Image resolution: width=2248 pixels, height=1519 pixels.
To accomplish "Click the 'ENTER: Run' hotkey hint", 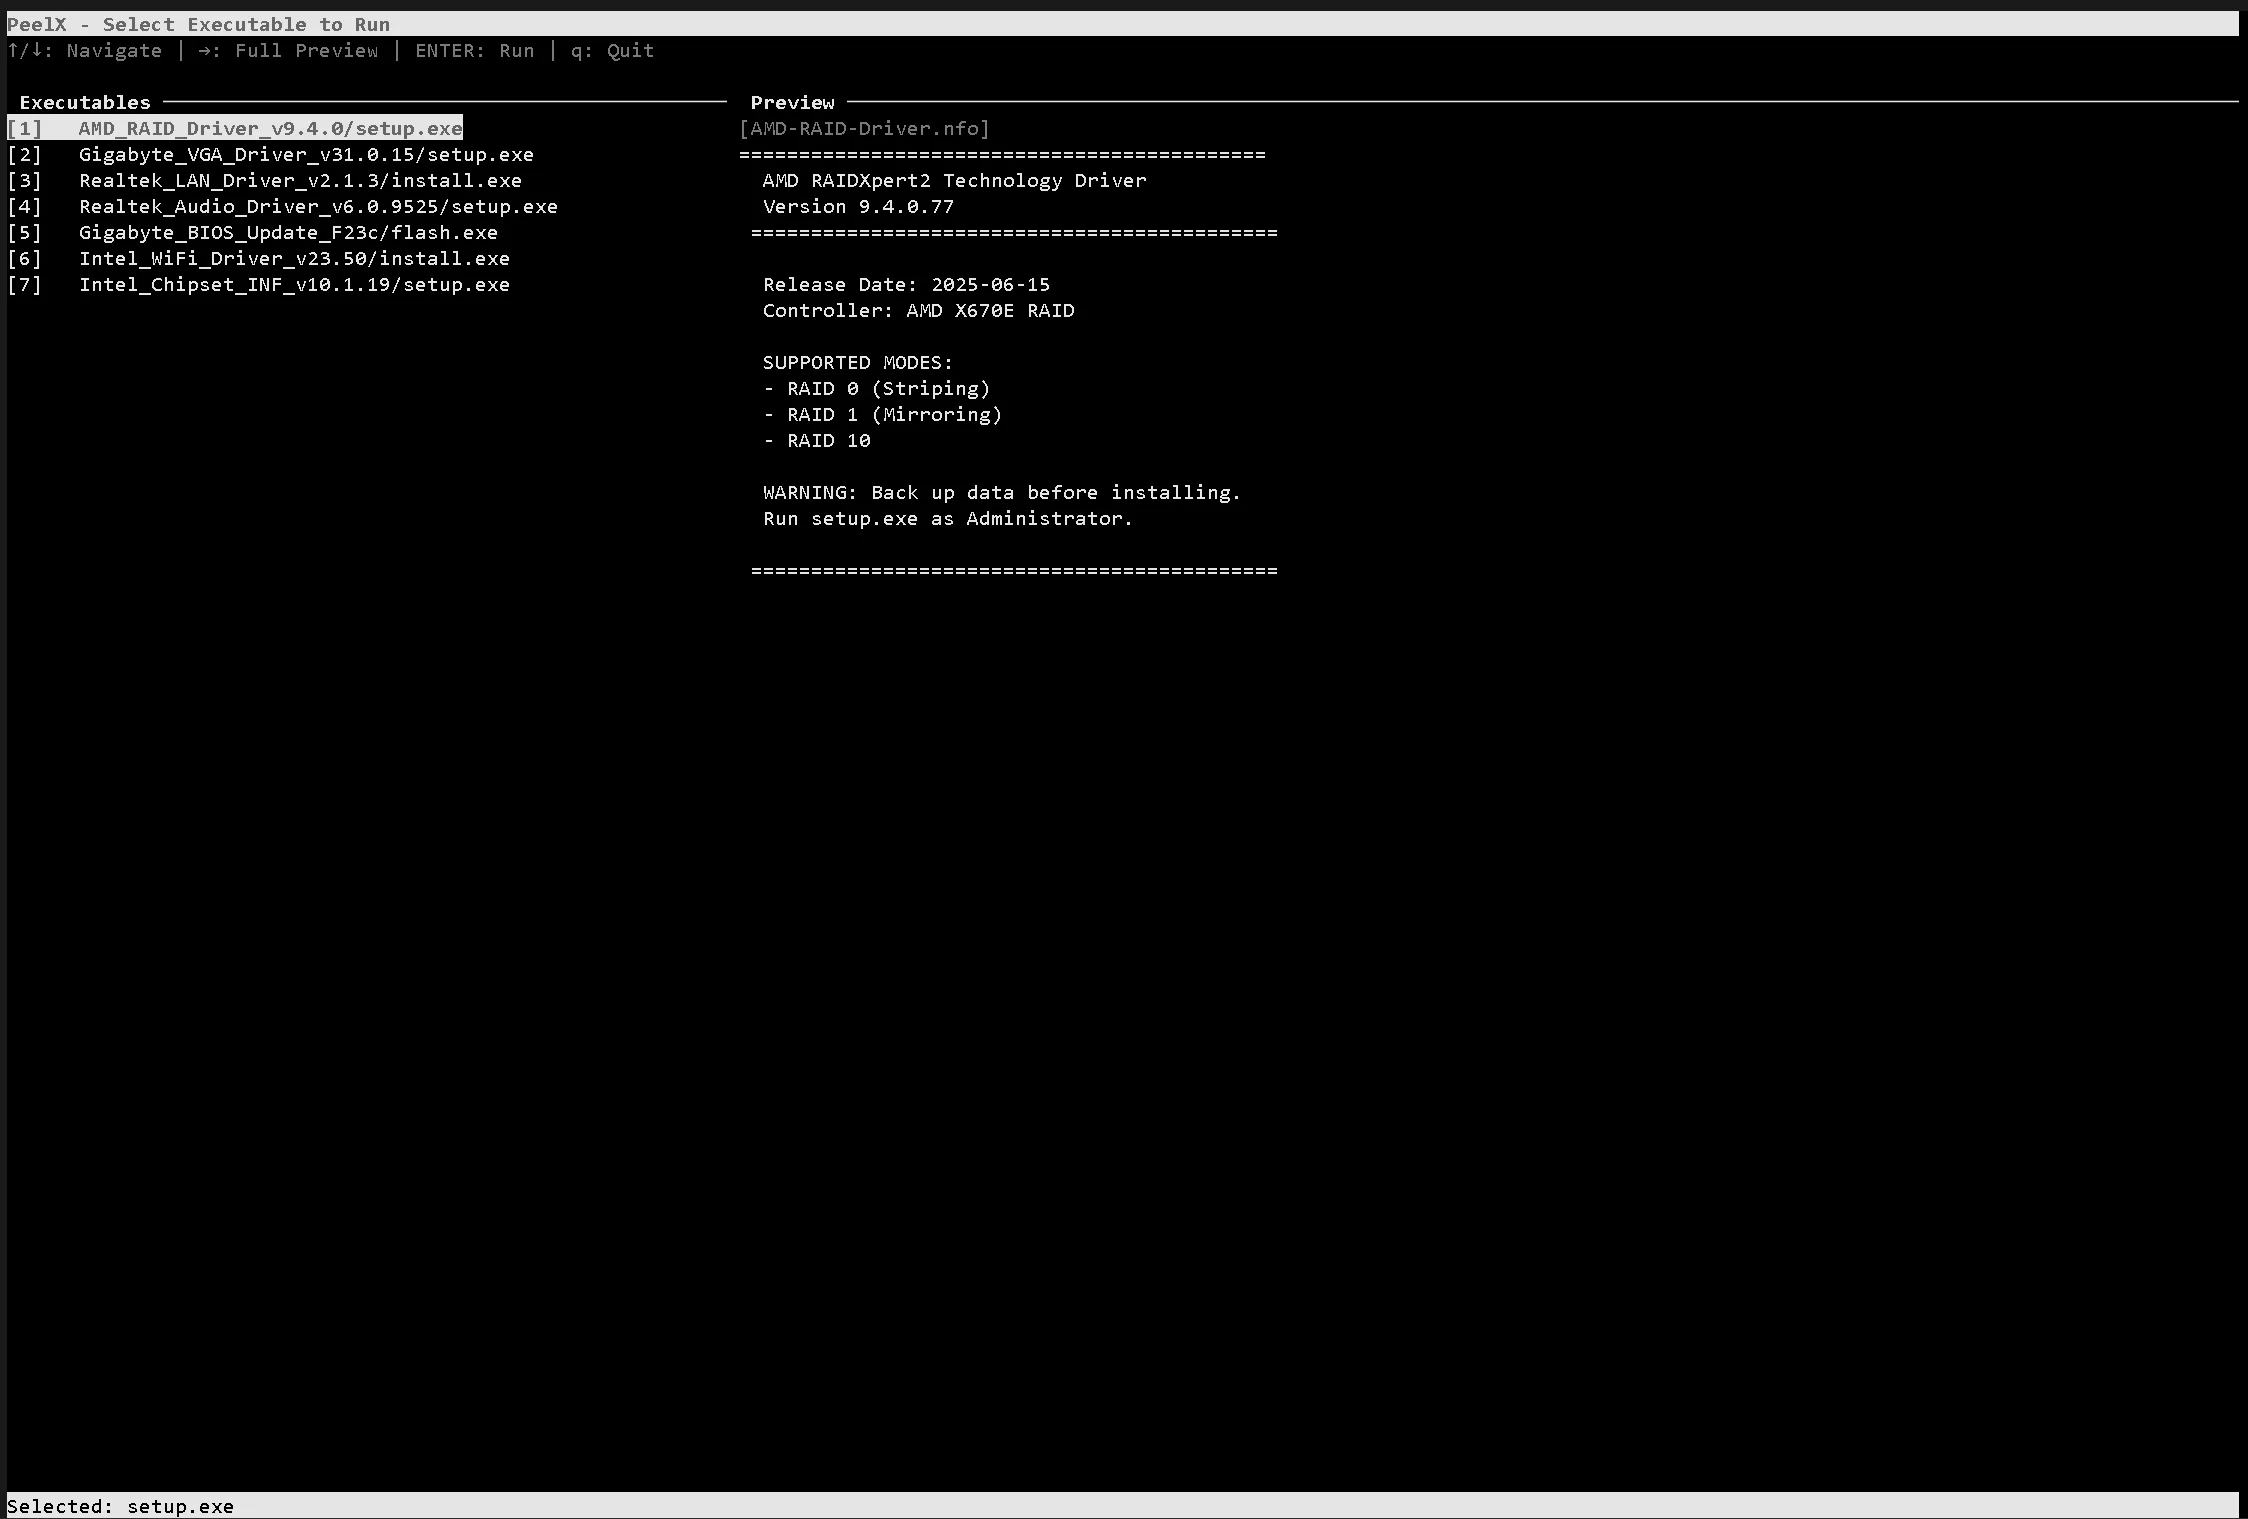I will coord(476,50).
